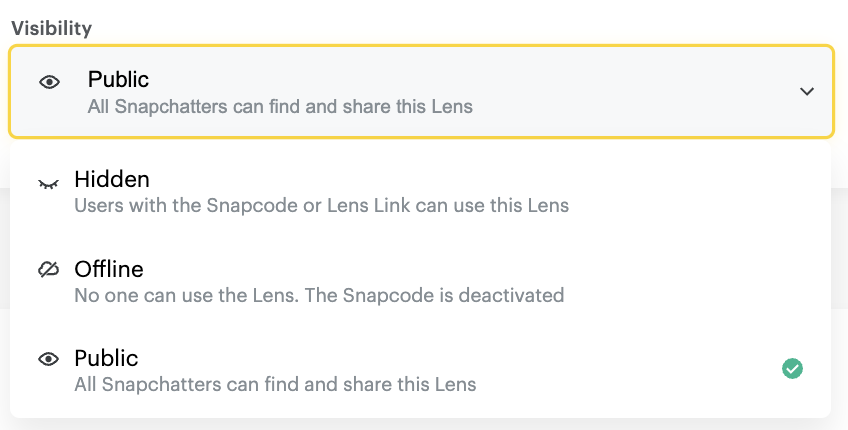Click the closed-eye icon beside Hidden
Screen dimensions: 848x430
click(49, 184)
